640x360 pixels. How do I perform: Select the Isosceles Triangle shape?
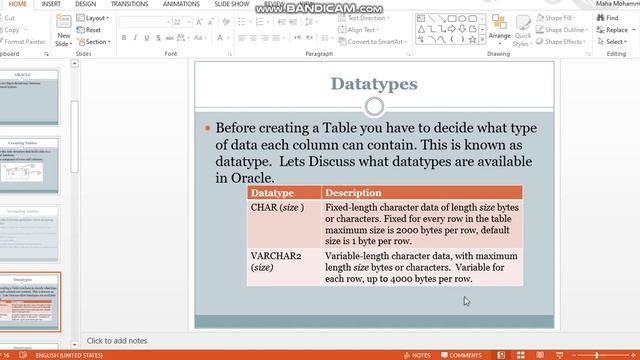(421, 29)
